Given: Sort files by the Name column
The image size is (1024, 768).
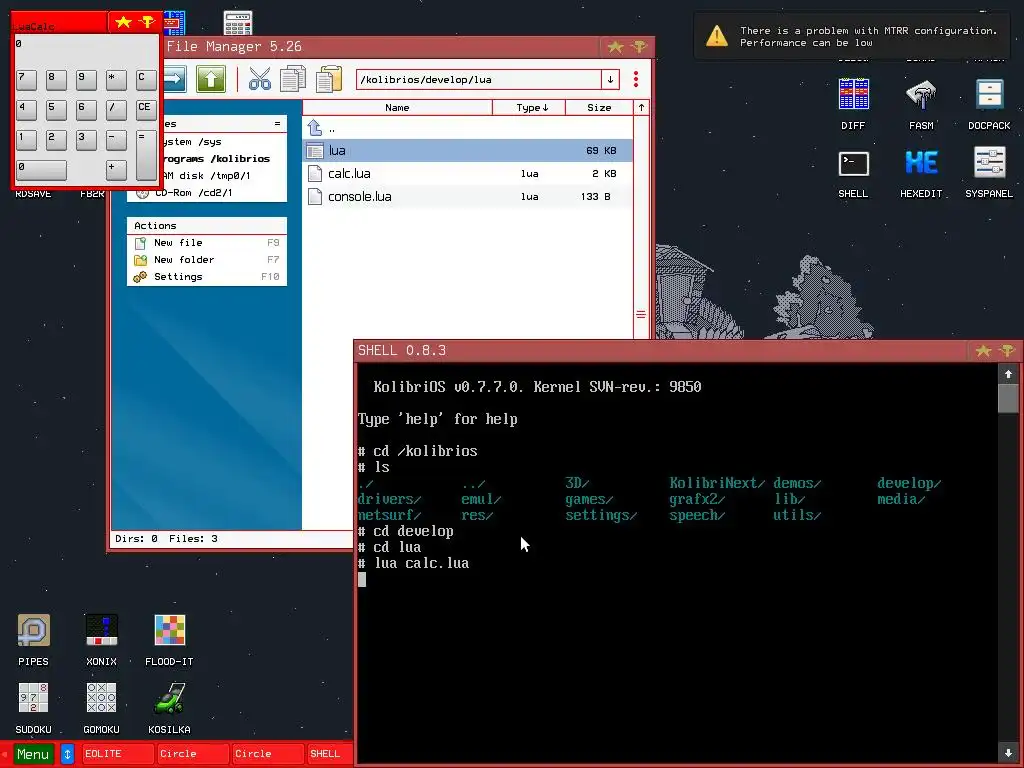Looking at the screenshot, I should pos(397,108).
